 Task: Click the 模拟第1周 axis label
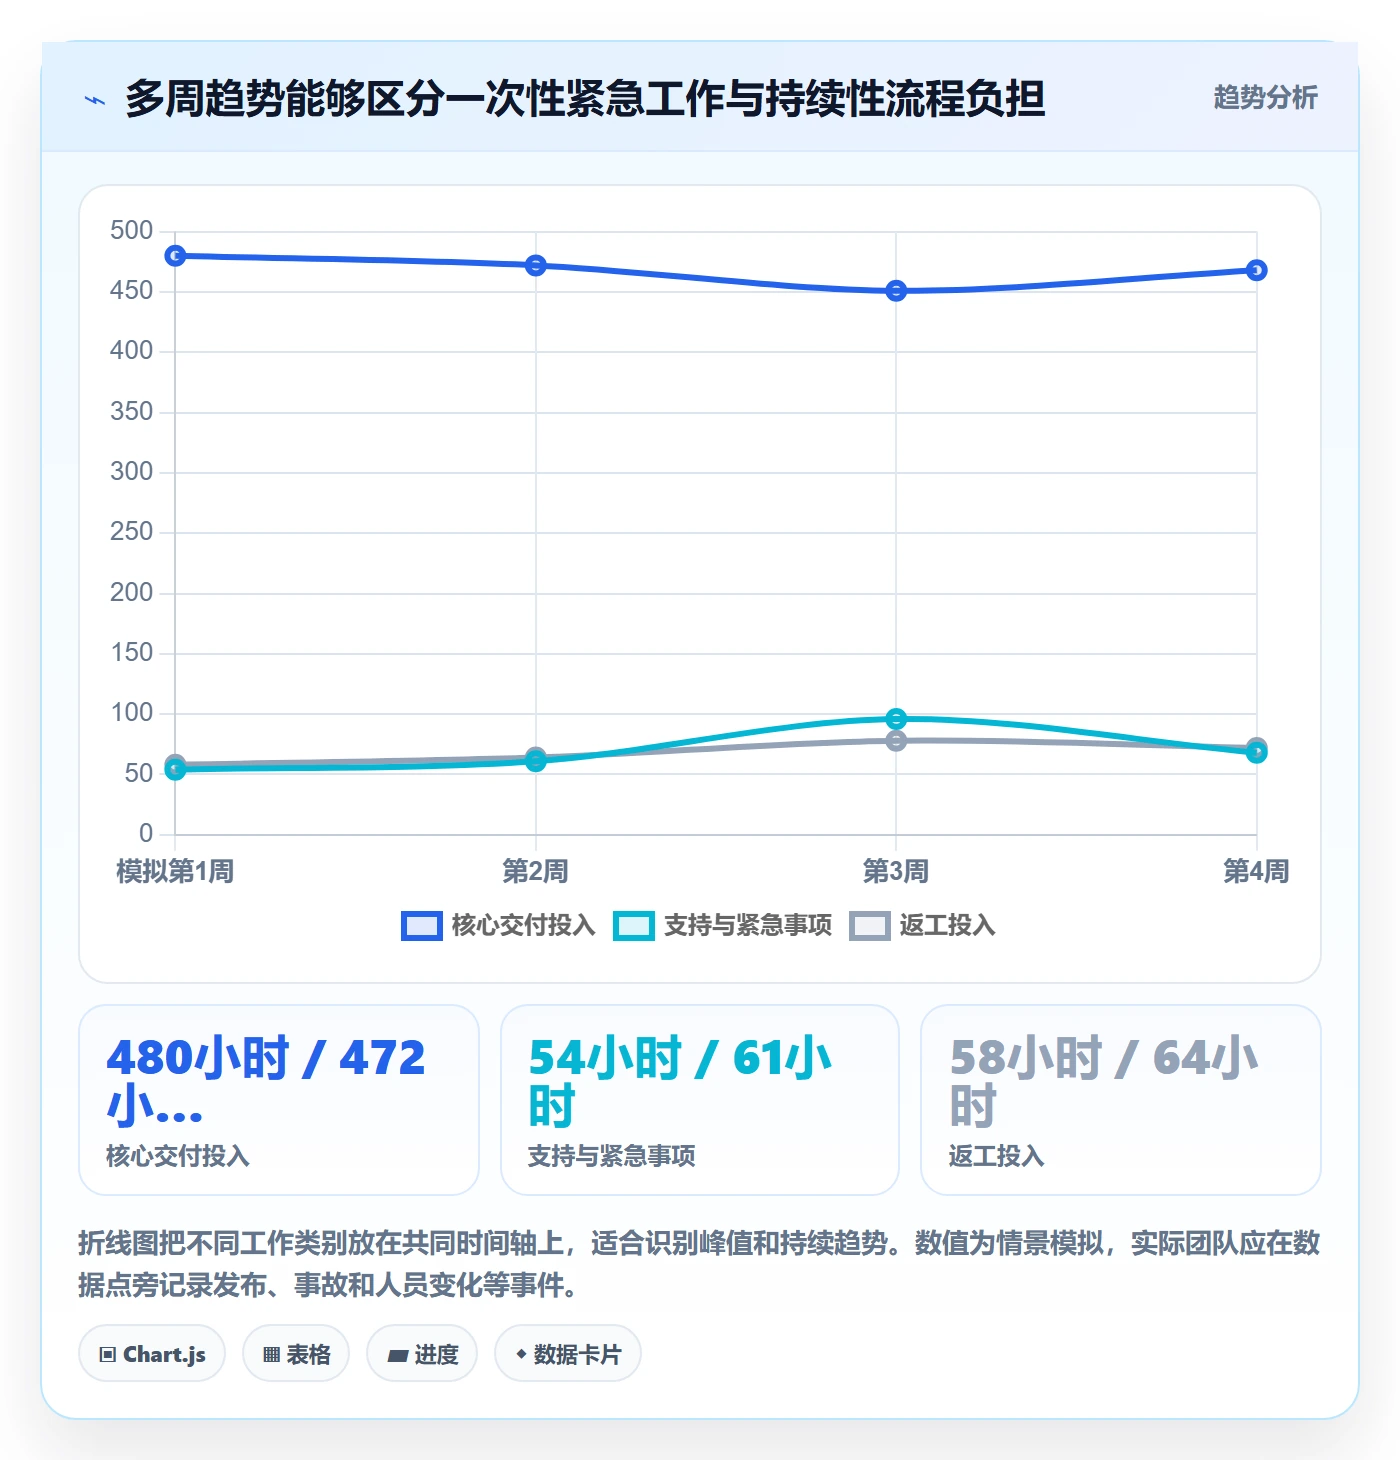[175, 871]
